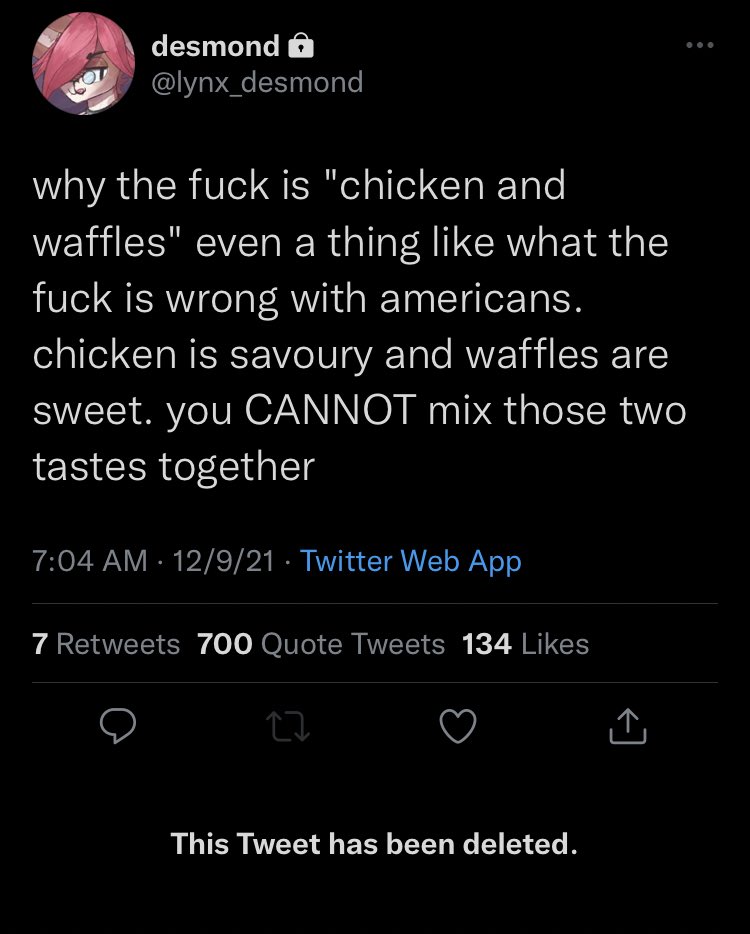The width and height of the screenshot is (750, 934).
Task: Click the 12/9/21 date
Action: 223,562
